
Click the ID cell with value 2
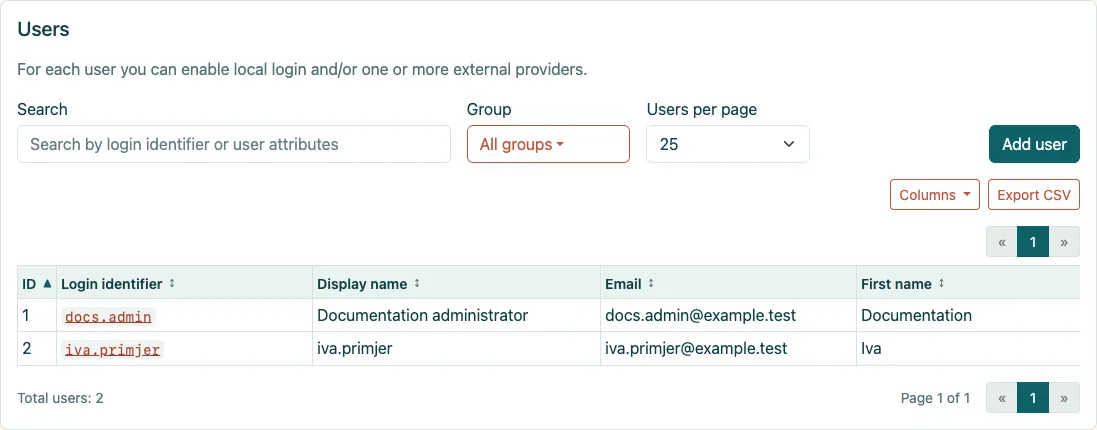pyautogui.click(x=37, y=348)
